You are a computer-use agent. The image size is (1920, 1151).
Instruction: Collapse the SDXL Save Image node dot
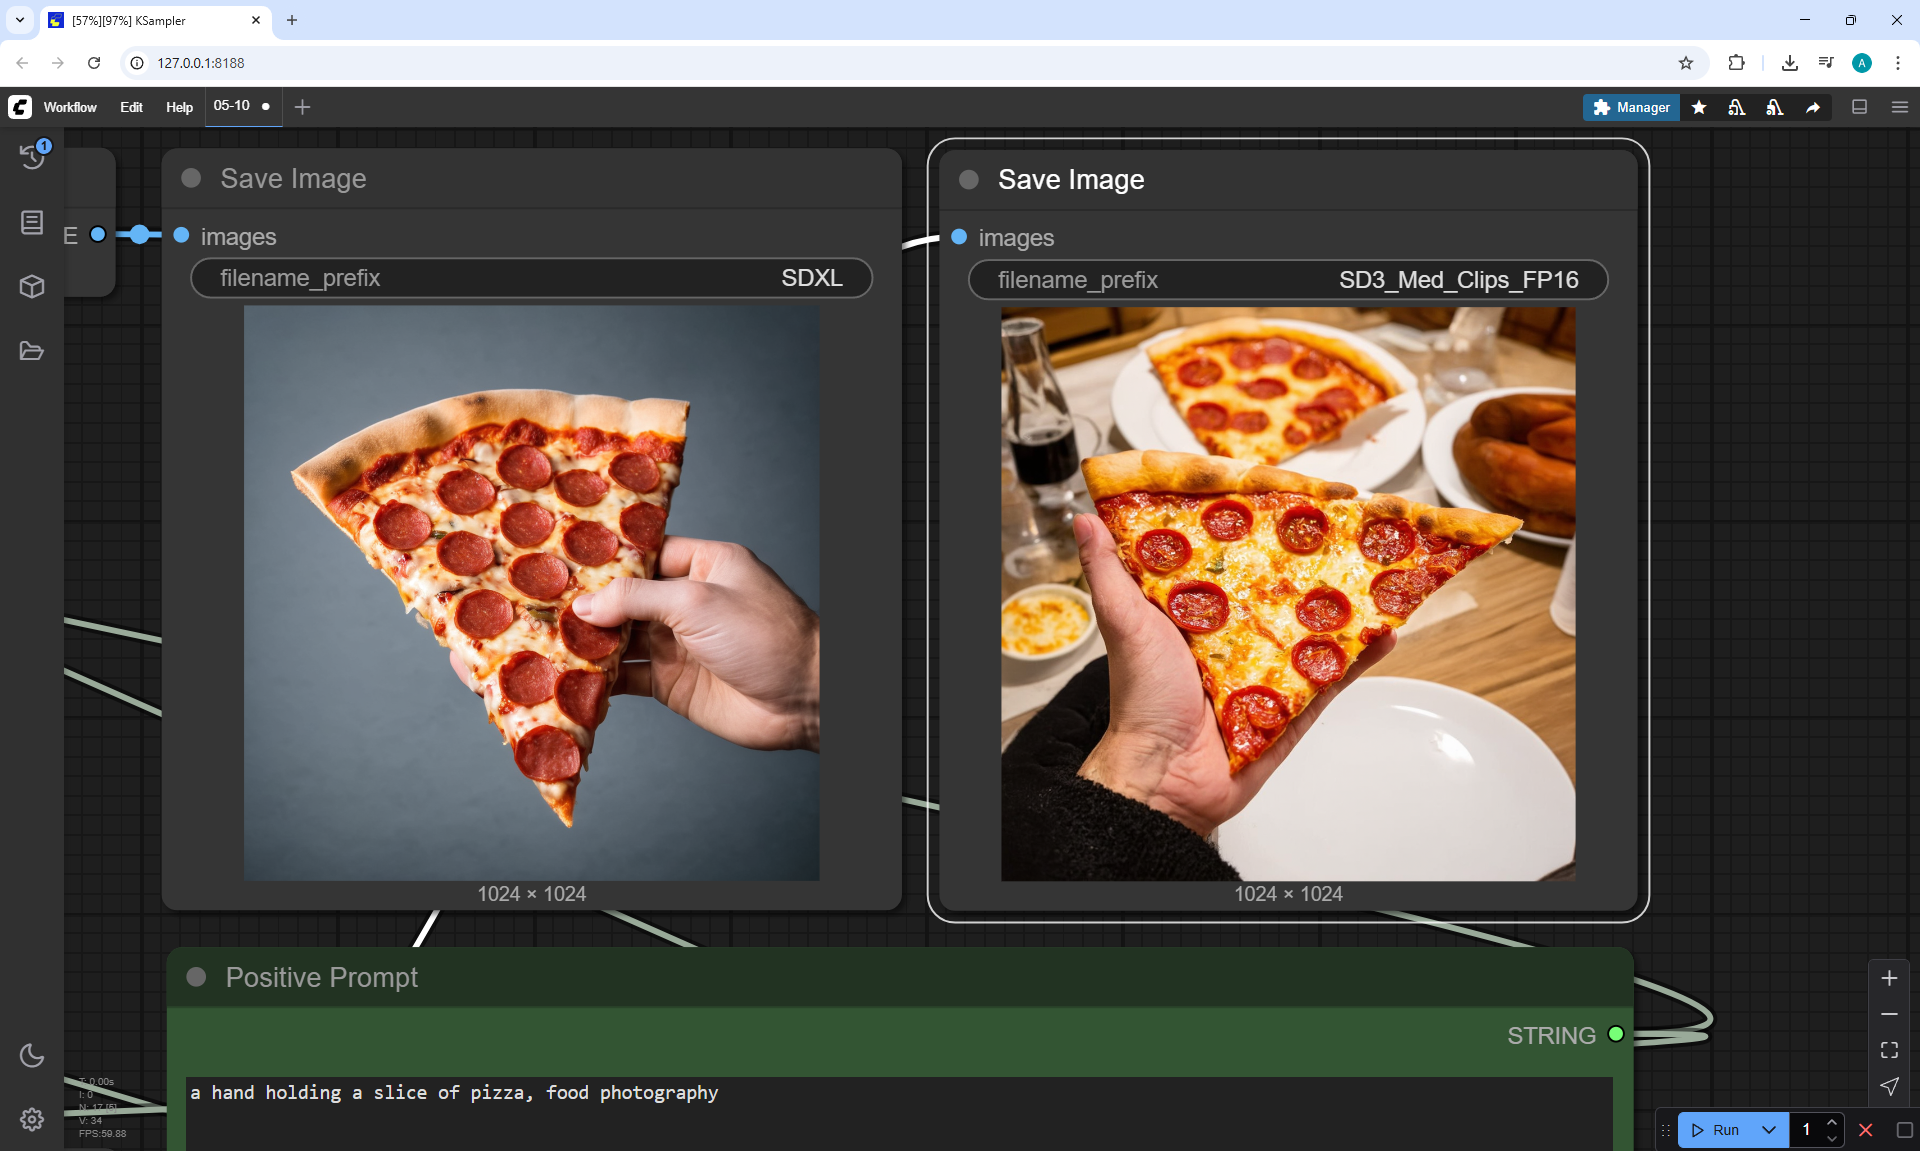(191, 178)
